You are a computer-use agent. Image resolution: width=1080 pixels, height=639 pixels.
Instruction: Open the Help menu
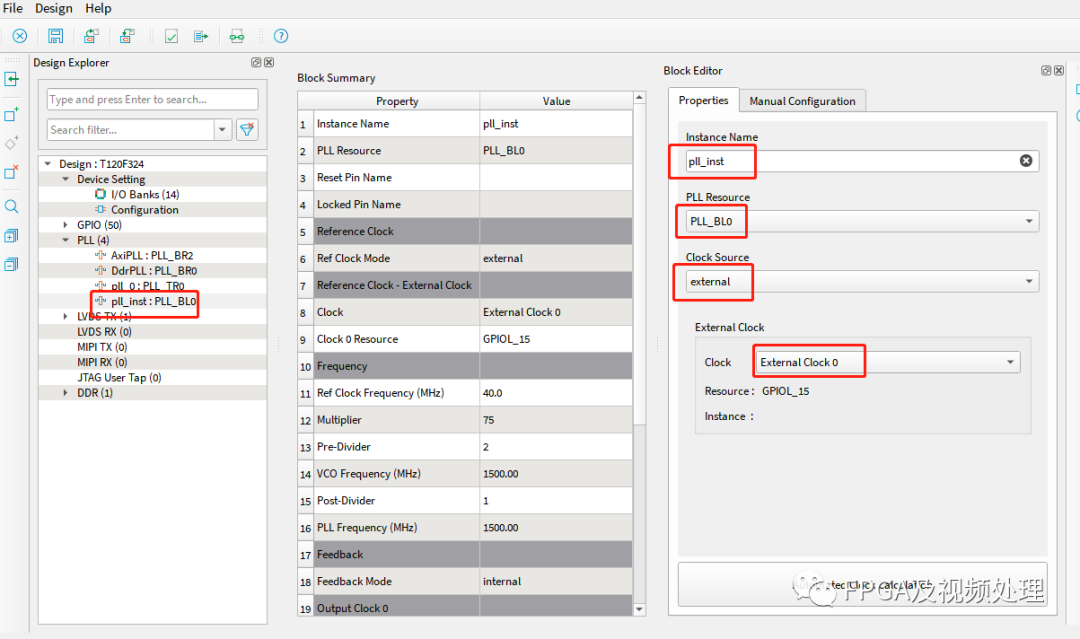coord(98,8)
